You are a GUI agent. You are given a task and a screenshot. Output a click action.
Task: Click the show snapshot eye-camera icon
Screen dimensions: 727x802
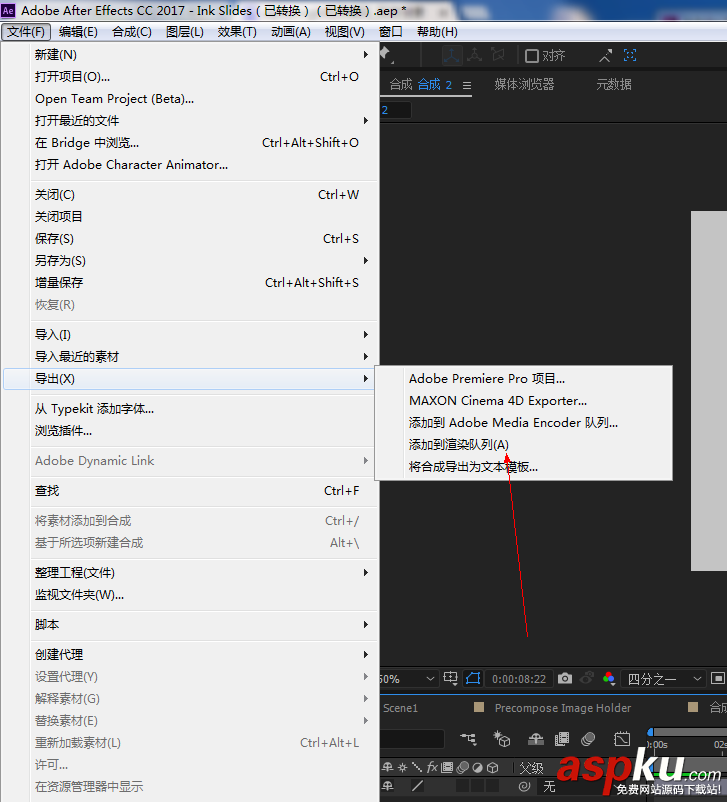pos(586,678)
